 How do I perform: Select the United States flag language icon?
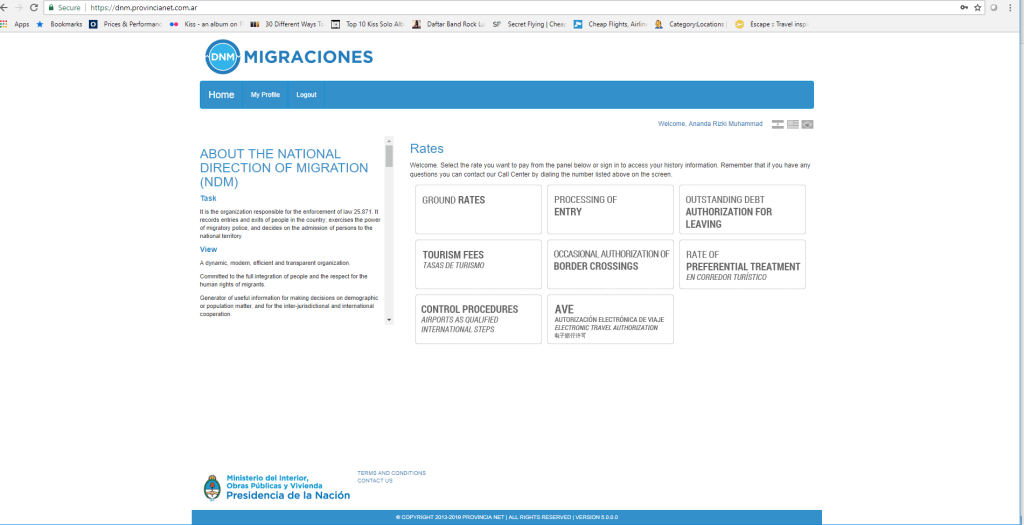[x=793, y=124]
